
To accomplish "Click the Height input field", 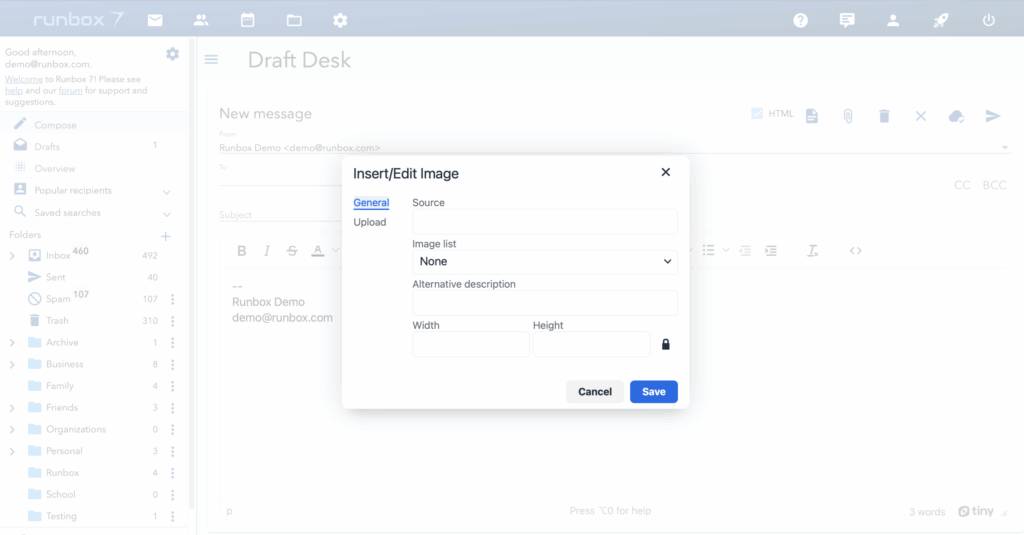I will coord(592,344).
